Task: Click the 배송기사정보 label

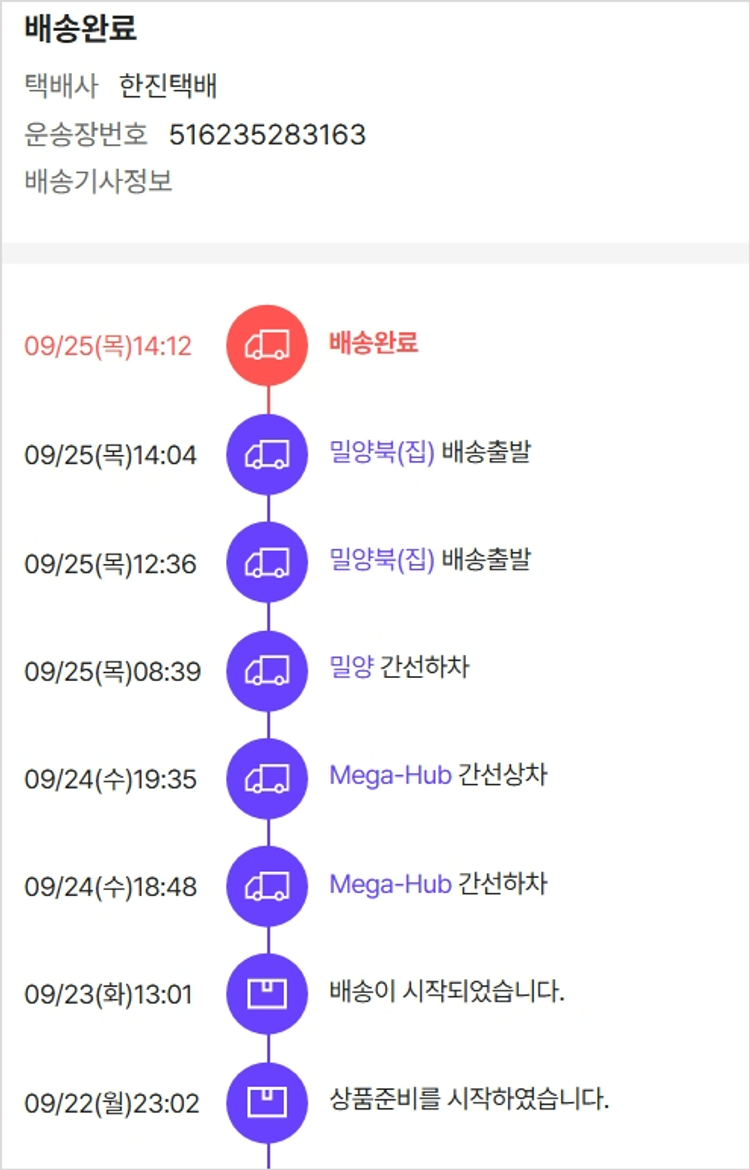Action: tap(98, 183)
